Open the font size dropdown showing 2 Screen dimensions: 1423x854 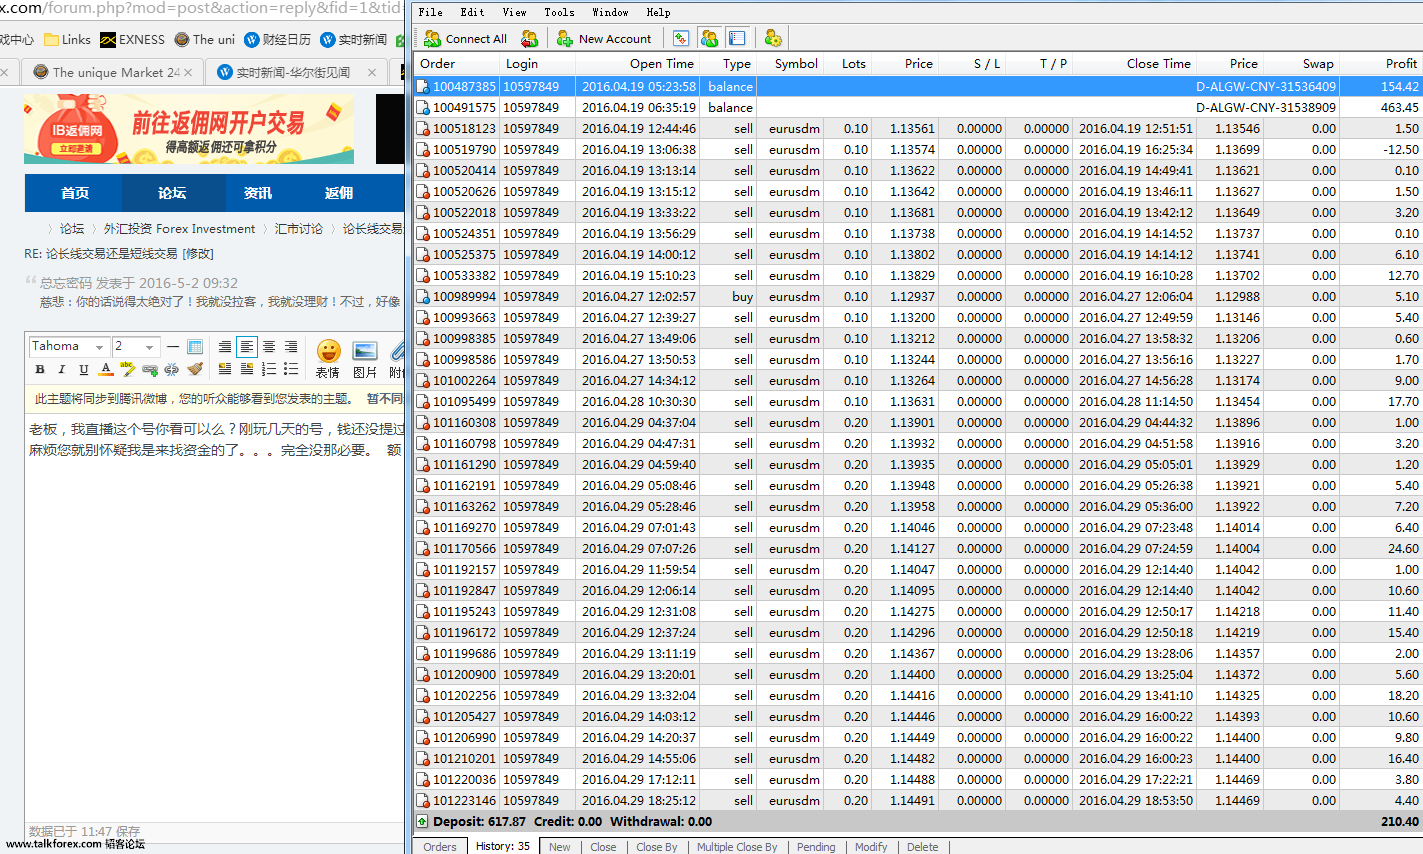[x=135, y=346]
